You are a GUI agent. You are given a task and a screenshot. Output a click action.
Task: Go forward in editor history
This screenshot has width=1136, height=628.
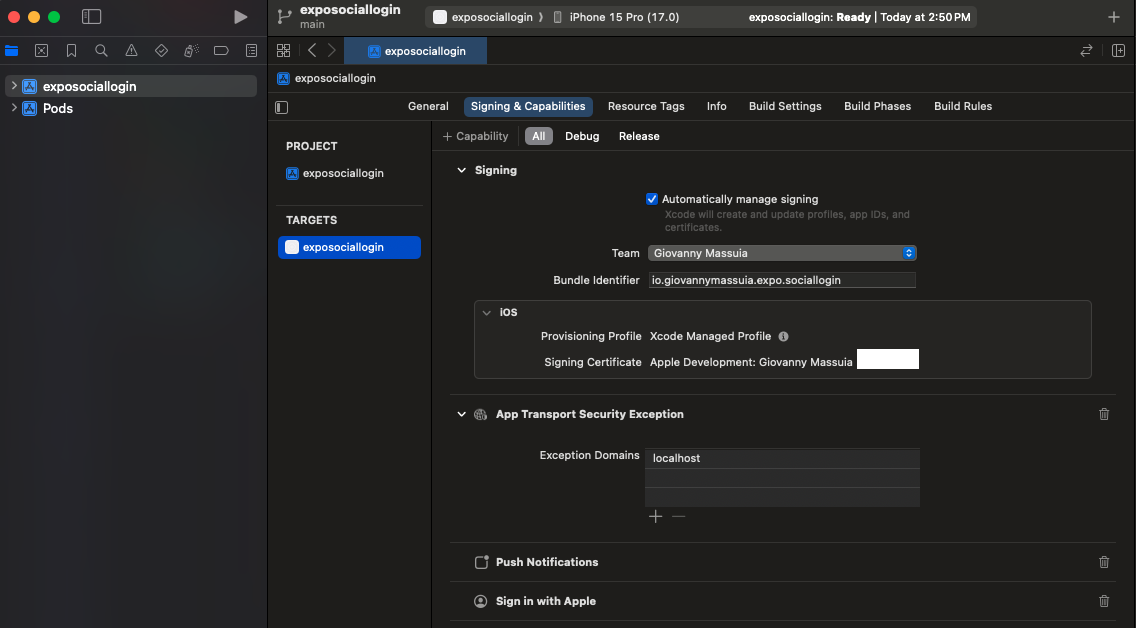point(331,50)
